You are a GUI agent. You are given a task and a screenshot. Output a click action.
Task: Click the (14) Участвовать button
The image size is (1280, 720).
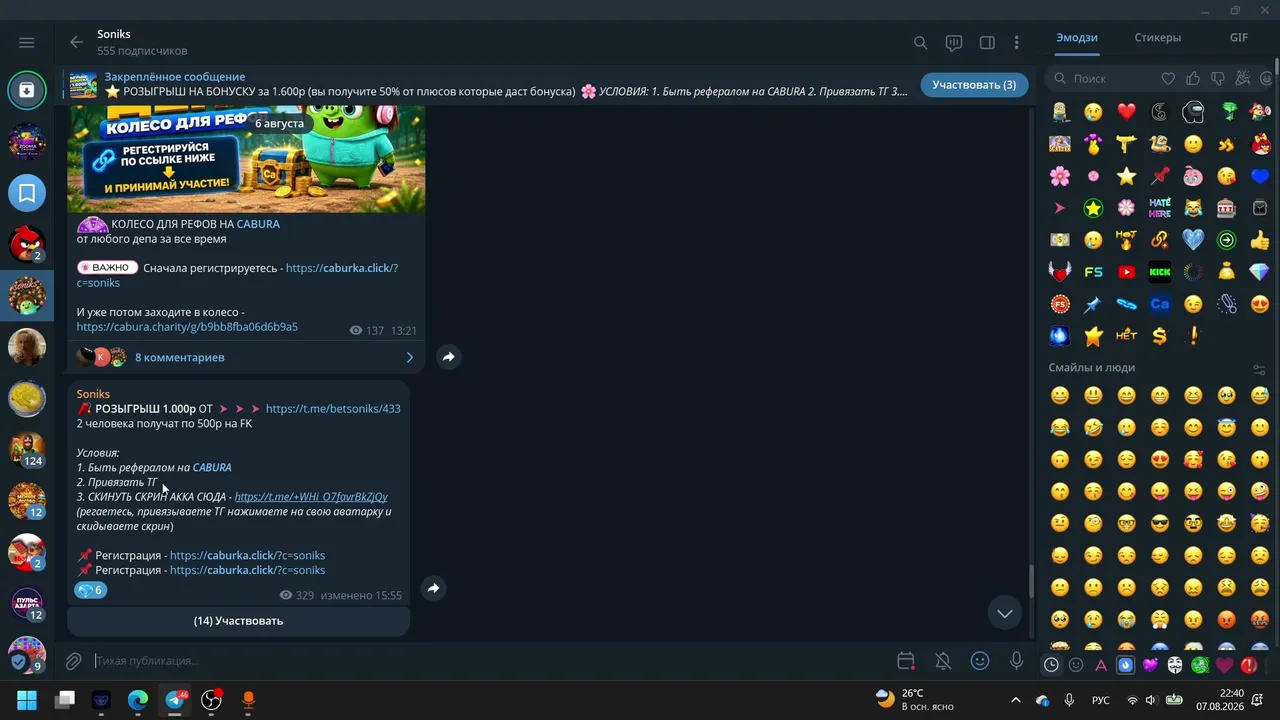click(x=238, y=621)
